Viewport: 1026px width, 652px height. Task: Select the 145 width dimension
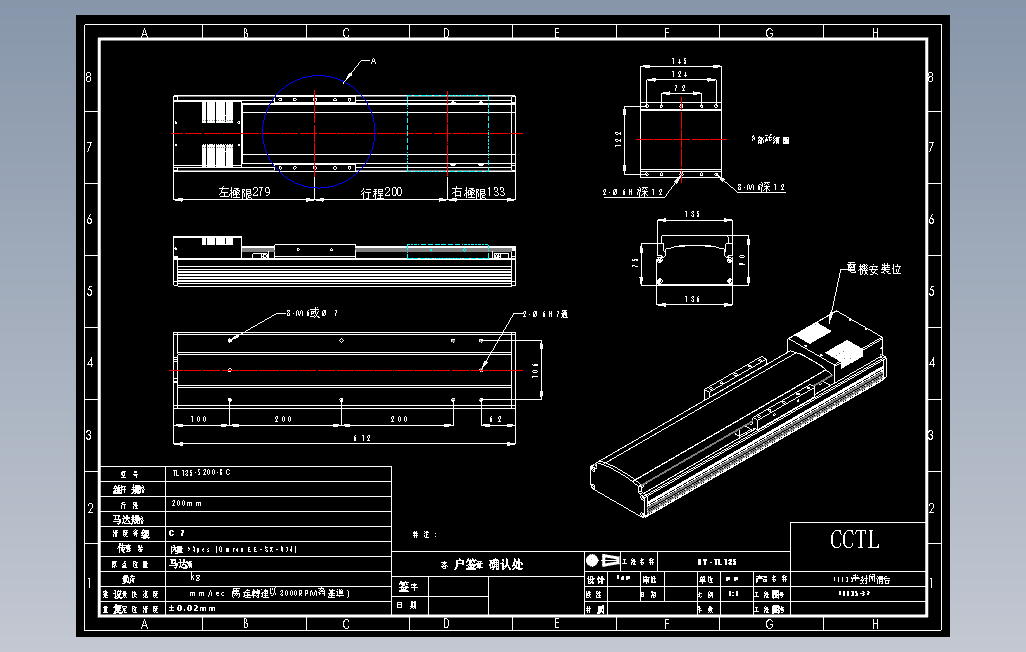tap(679, 61)
